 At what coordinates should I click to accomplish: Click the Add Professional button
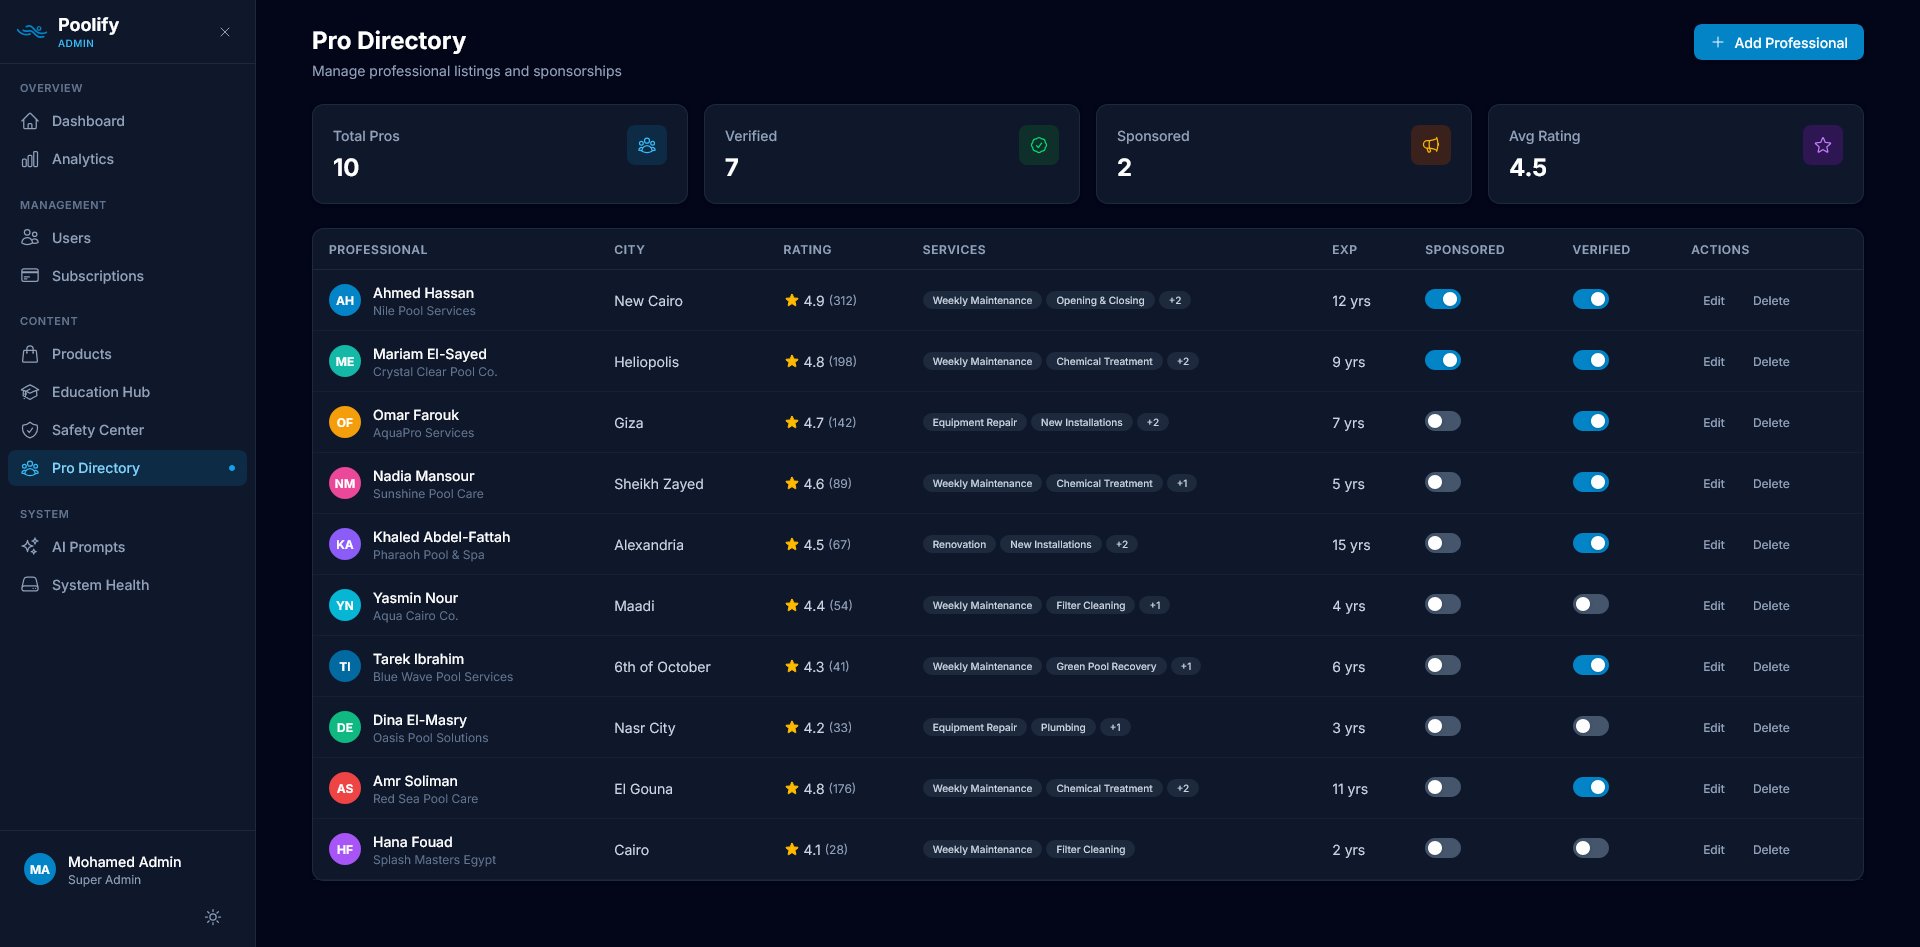pos(1778,42)
